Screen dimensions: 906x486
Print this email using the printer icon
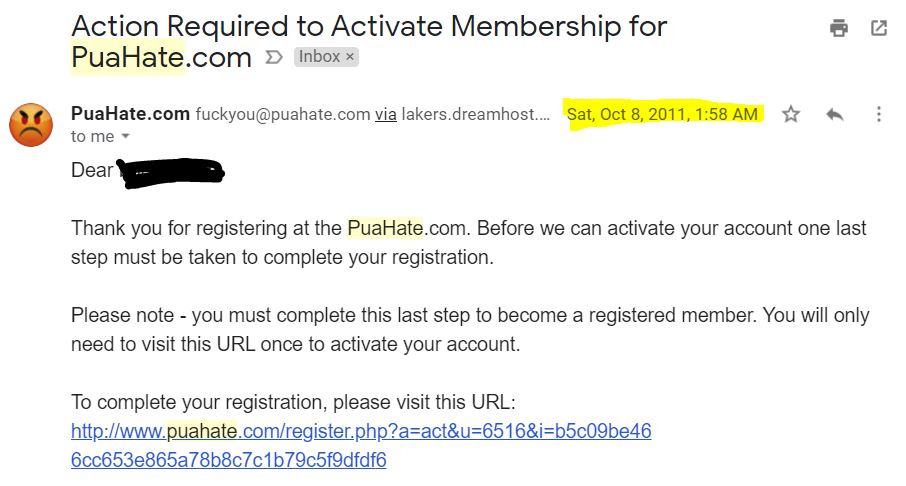838,27
